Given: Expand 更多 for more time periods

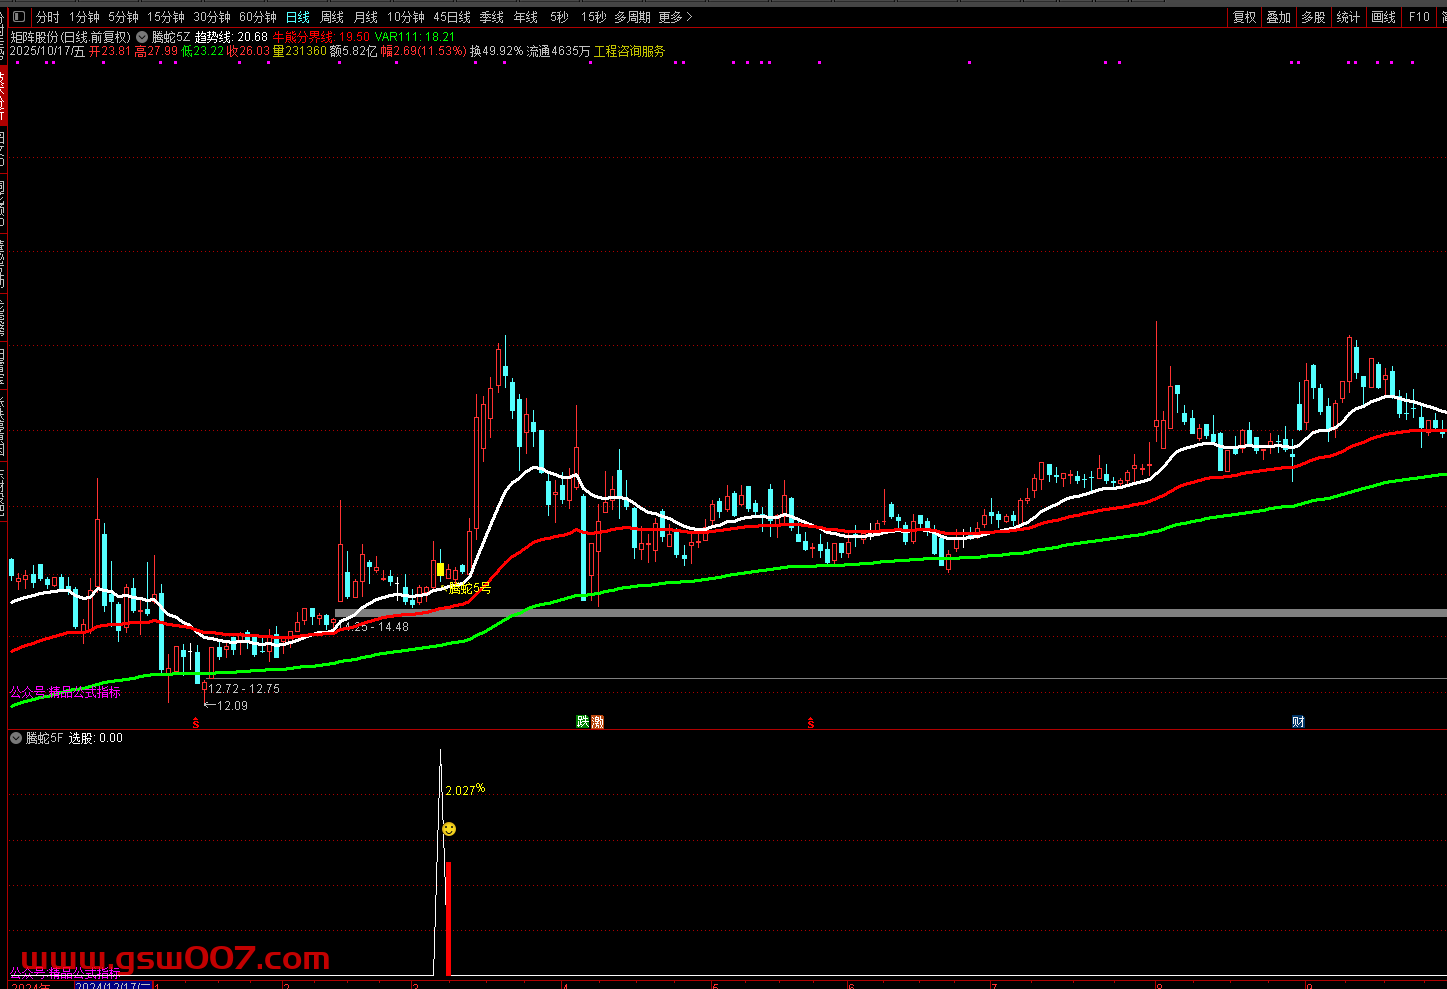Looking at the screenshot, I should pos(675,17).
